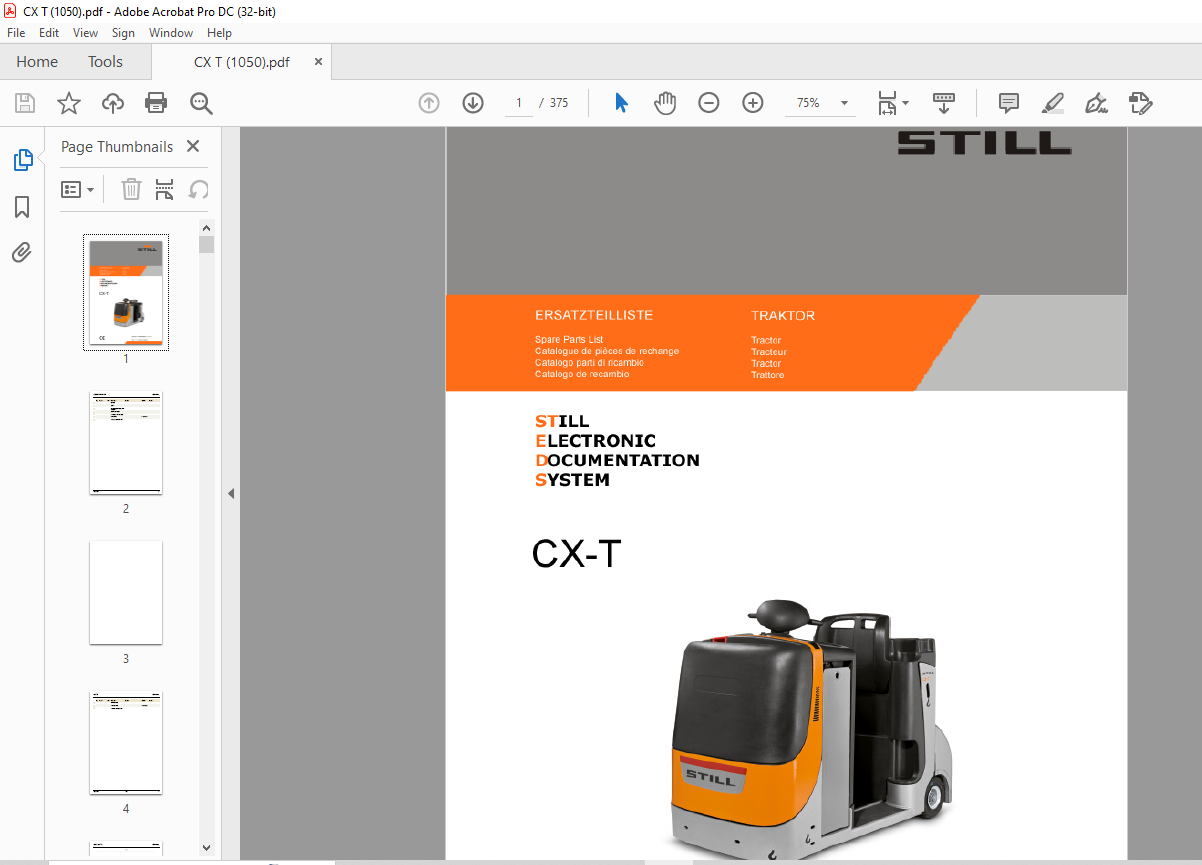Click the fit page width icon
This screenshot has width=1202, height=865.
click(x=886, y=103)
